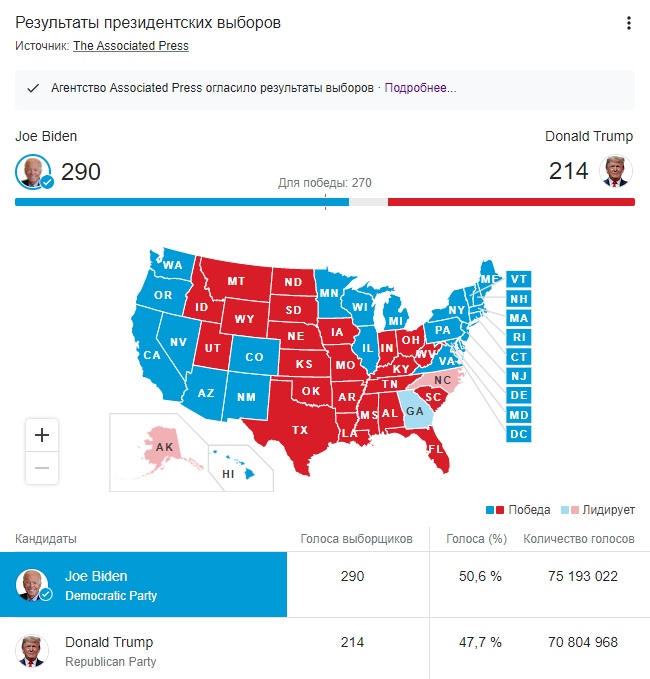The width and height of the screenshot is (650, 679).
Task: Open The Associated Press source link
Action: (131, 45)
